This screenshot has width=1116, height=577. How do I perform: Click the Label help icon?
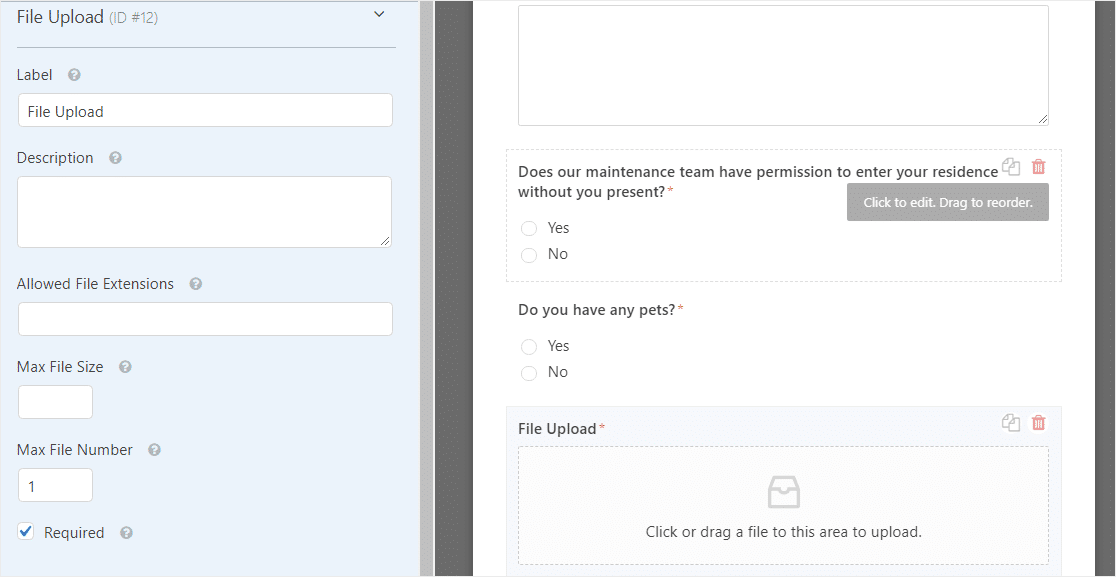click(74, 75)
